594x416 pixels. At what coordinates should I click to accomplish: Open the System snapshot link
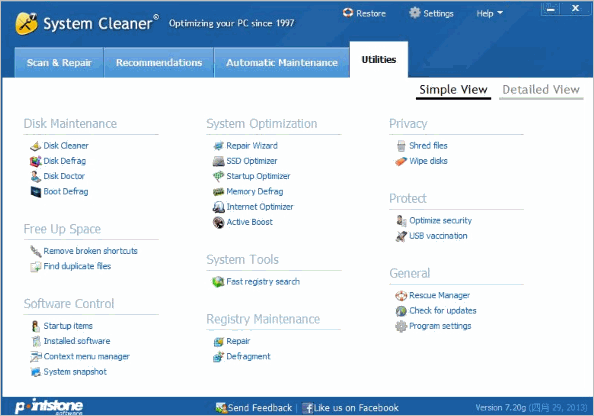point(75,372)
